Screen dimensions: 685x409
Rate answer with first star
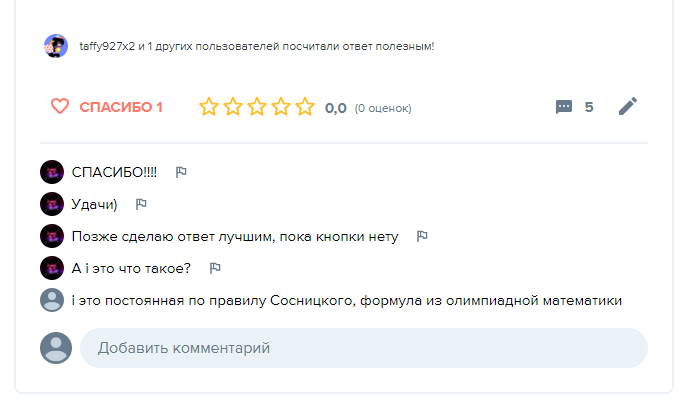click(x=209, y=107)
